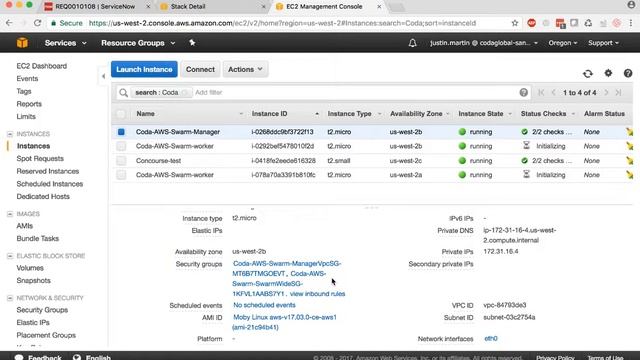Remove the search : Coda filter
This screenshot has height=360, width=640.
tap(185, 93)
